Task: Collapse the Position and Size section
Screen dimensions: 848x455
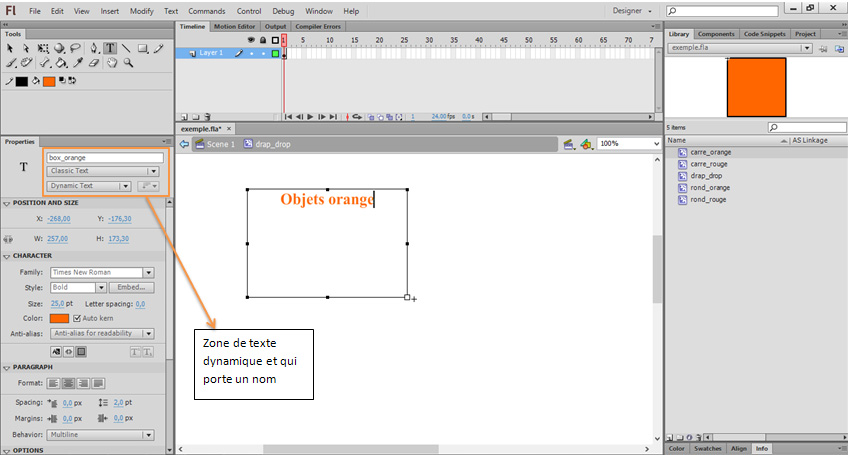Action: (7, 202)
